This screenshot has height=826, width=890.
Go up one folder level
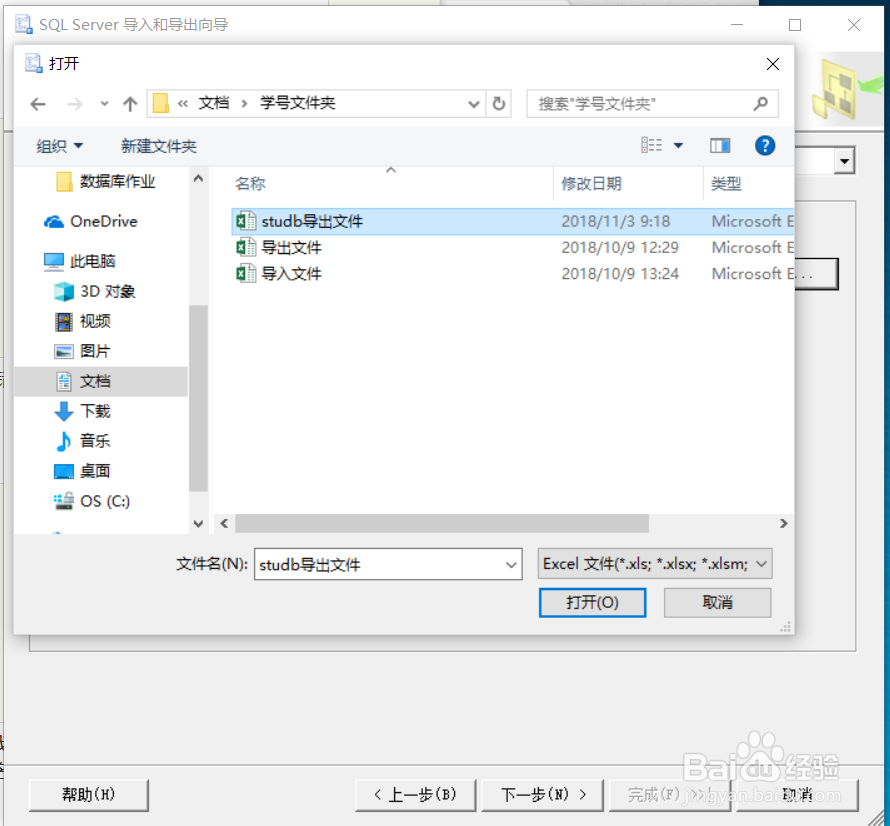130,104
